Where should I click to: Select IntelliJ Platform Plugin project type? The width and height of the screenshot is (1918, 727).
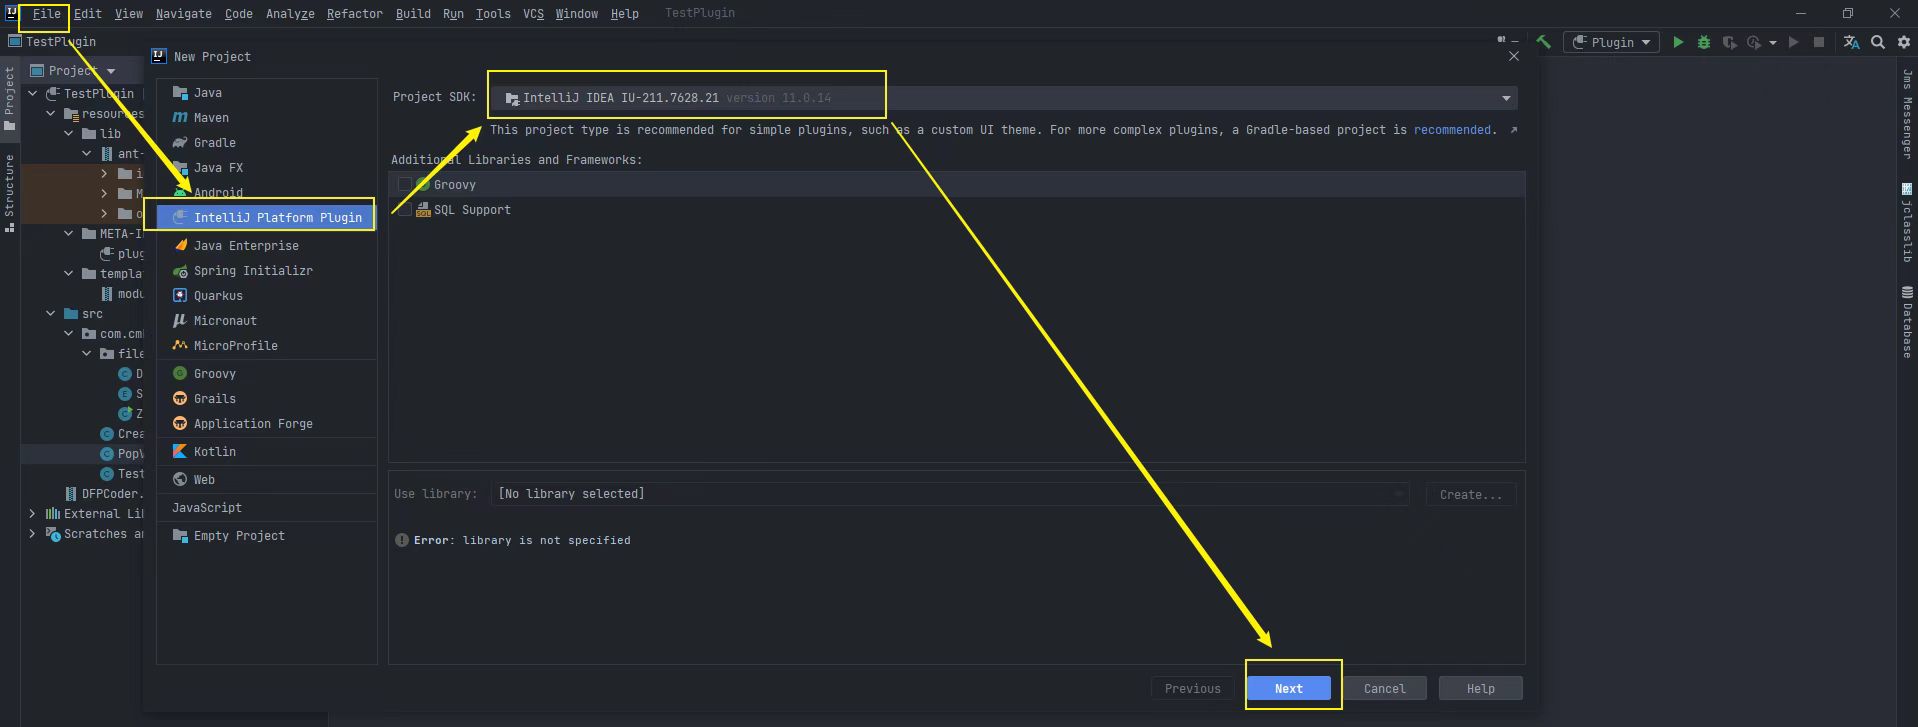click(266, 217)
